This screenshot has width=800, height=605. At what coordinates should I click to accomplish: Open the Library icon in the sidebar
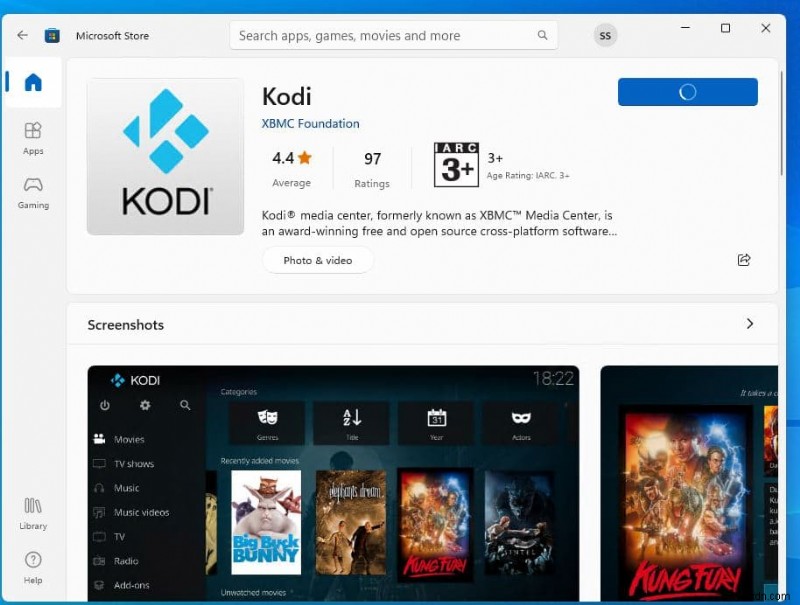pyautogui.click(x=33, y=513)
